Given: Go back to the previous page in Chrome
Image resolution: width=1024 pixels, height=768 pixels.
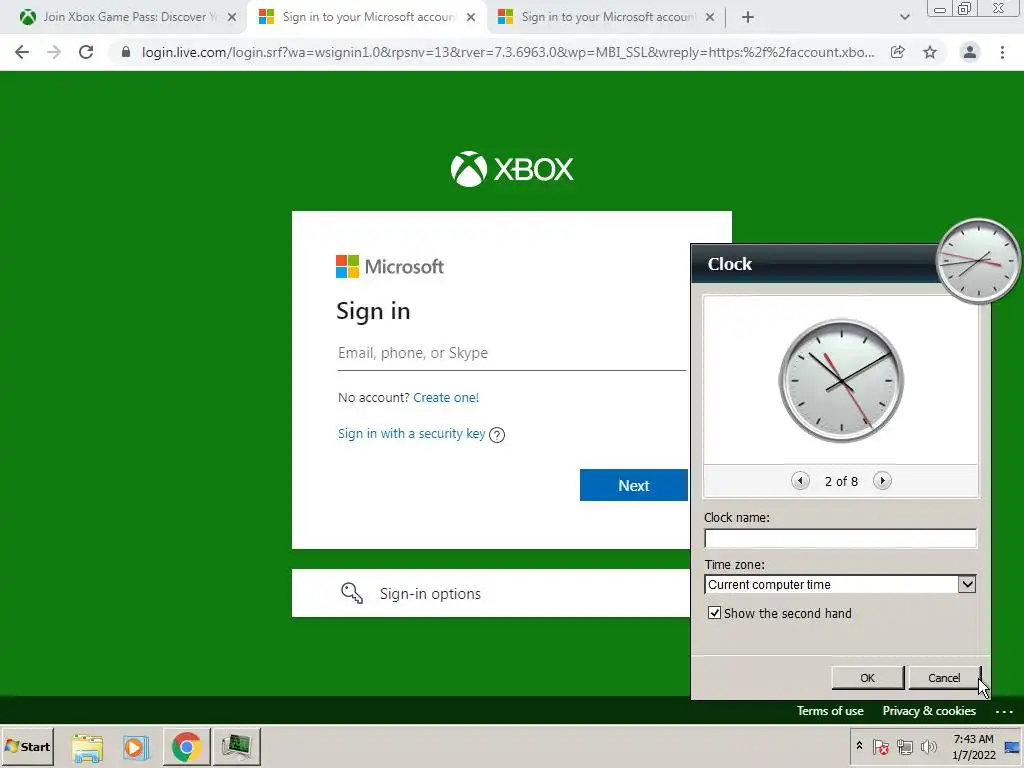Looking at the screenshot, I should coord(22,52).
